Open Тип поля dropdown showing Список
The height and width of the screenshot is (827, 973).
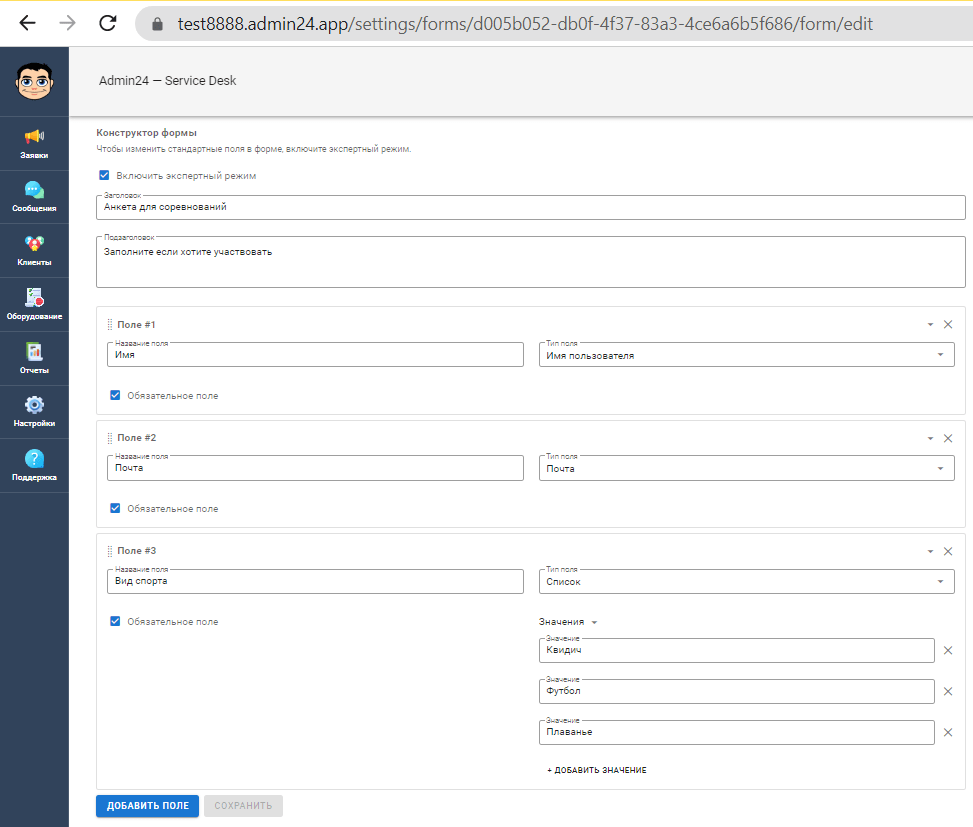click(x=747, y=581)
